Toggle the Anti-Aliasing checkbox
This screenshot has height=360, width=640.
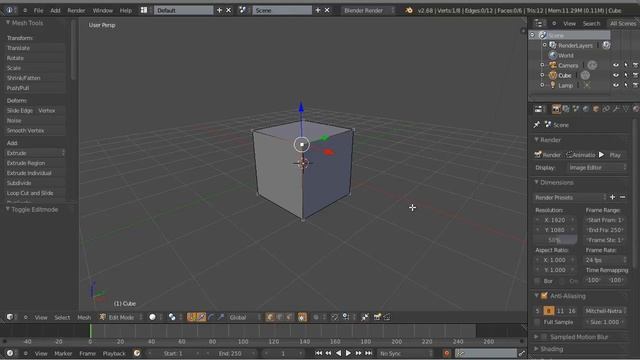[x=544, y=296]
